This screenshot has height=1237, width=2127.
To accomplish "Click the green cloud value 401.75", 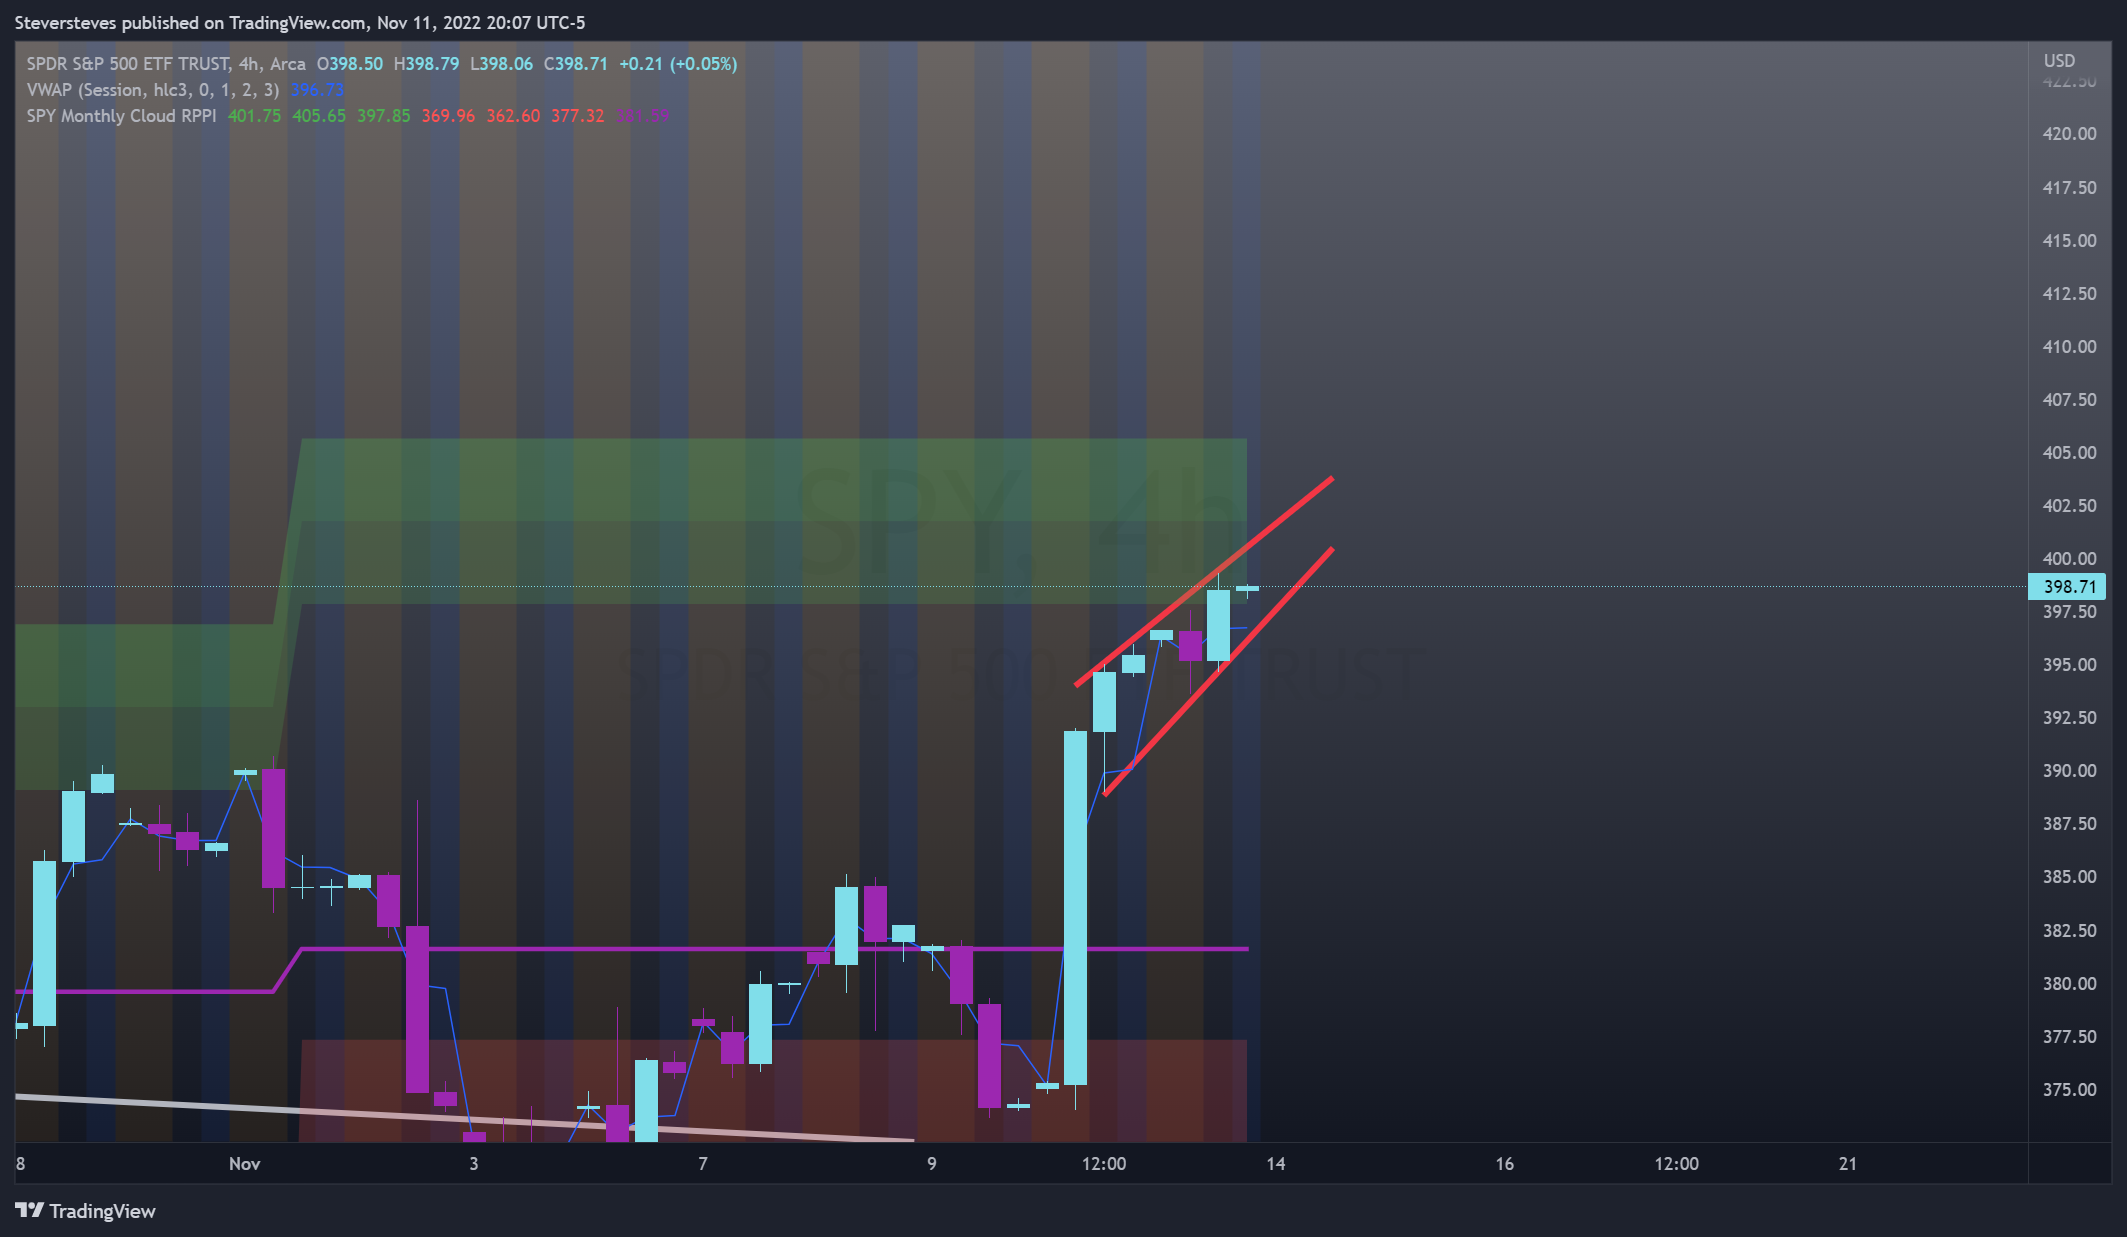I will click(254, 116).
